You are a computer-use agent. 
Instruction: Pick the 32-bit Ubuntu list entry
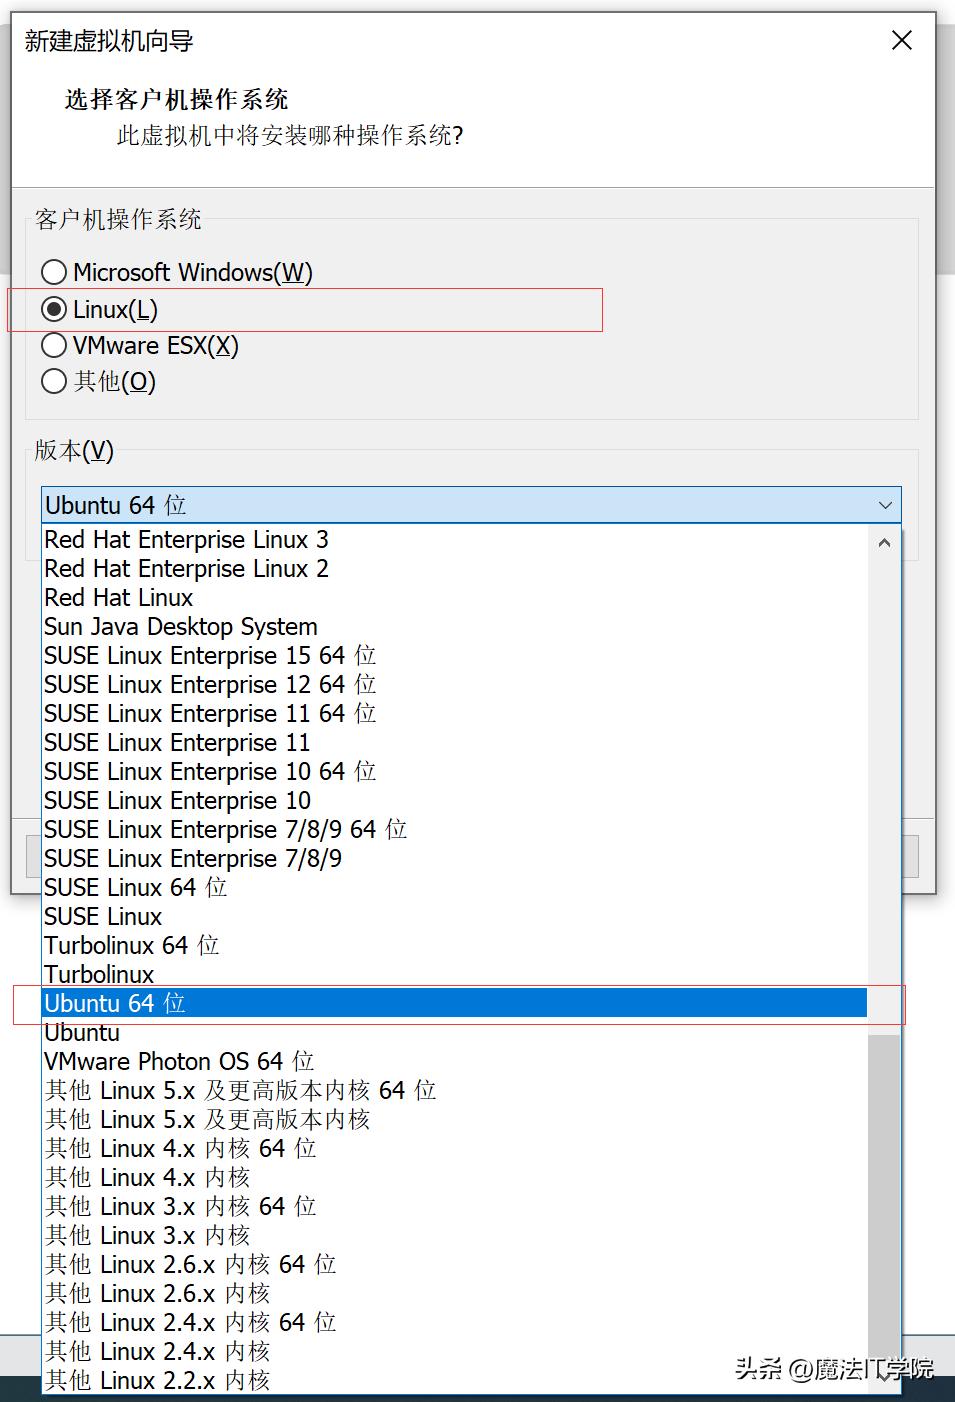82,1033
